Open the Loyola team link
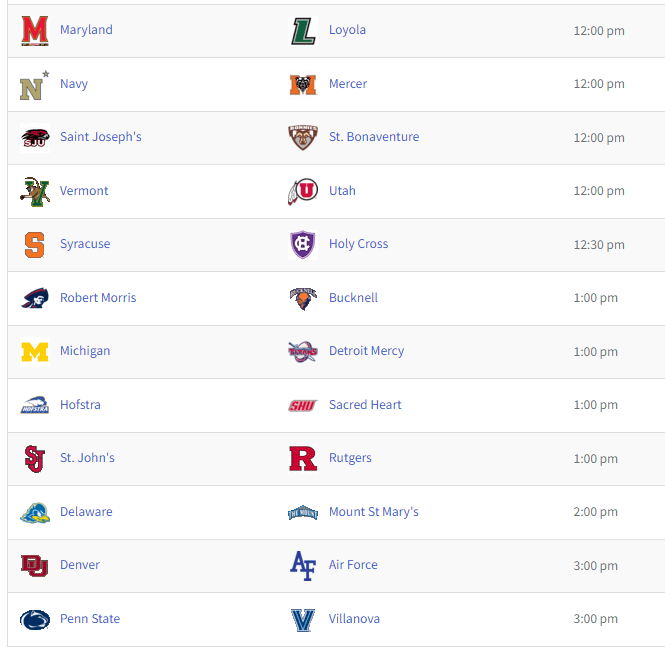The width and height of the screenshot is (665, 650). pos(347,30)
